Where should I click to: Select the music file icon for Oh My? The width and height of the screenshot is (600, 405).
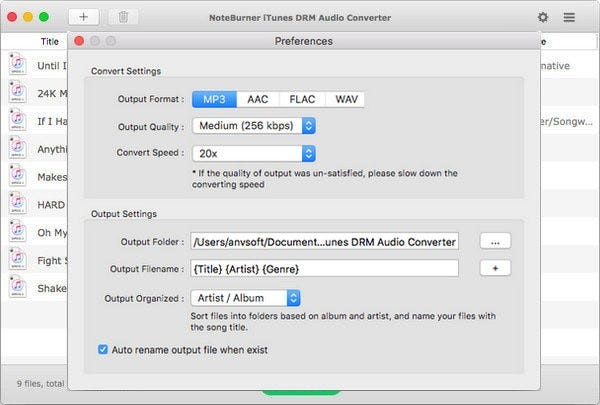click(18, 231)
